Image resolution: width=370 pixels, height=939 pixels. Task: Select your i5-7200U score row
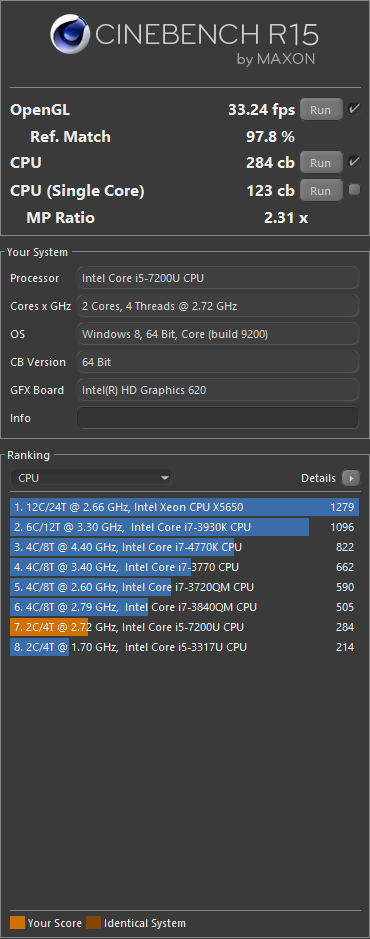(184, 627)
